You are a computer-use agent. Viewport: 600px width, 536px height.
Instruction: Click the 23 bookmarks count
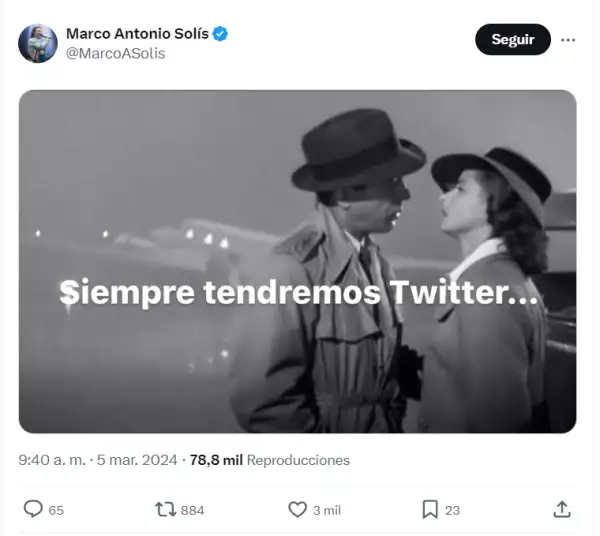[452, 510]
